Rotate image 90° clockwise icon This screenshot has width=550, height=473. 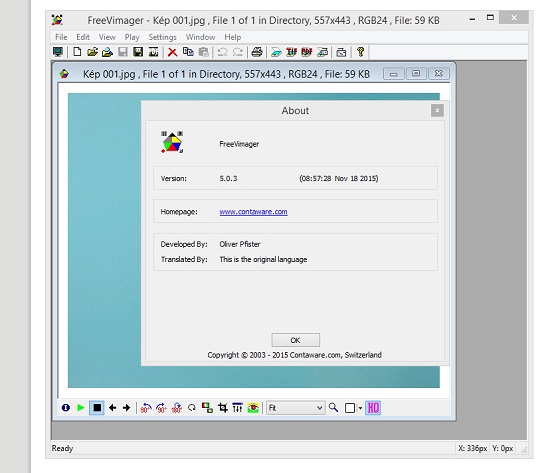pyautogui.click(x=161, y=408)
